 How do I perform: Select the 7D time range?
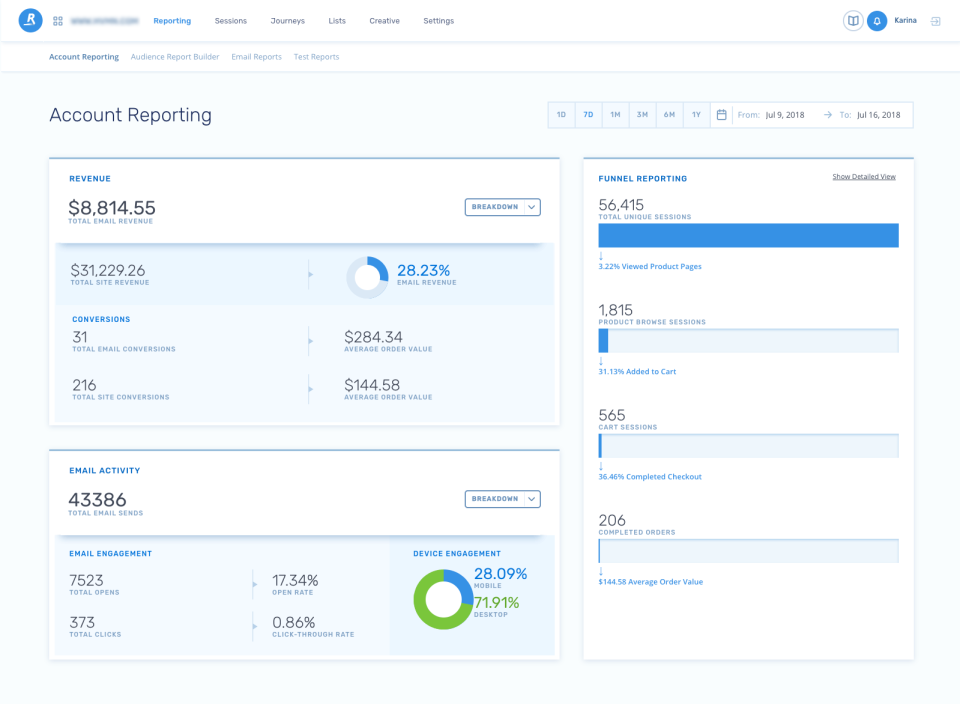point(588,115)
